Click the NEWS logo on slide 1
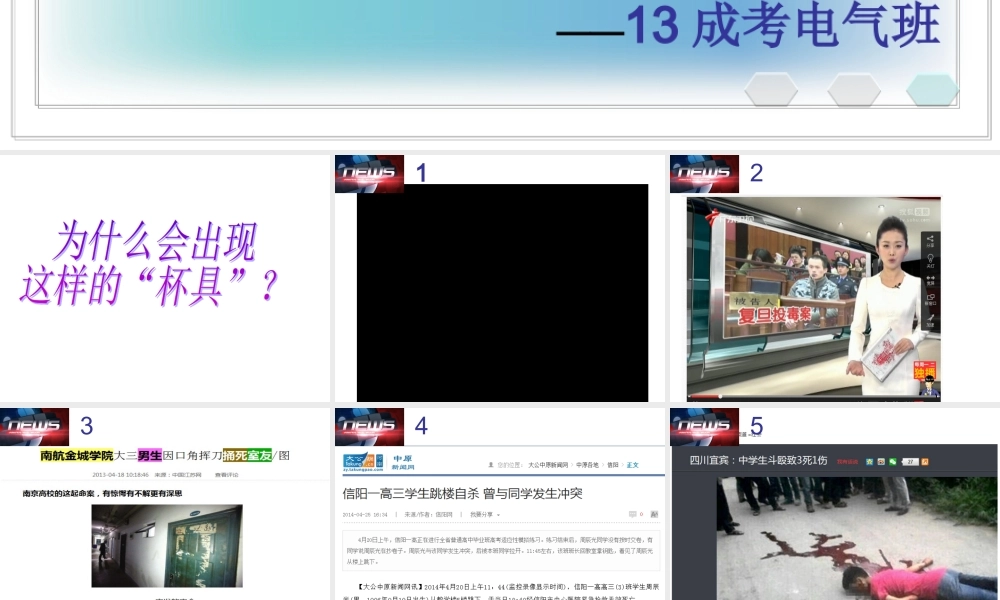1000x600 pixels. (x=369, y=173)
